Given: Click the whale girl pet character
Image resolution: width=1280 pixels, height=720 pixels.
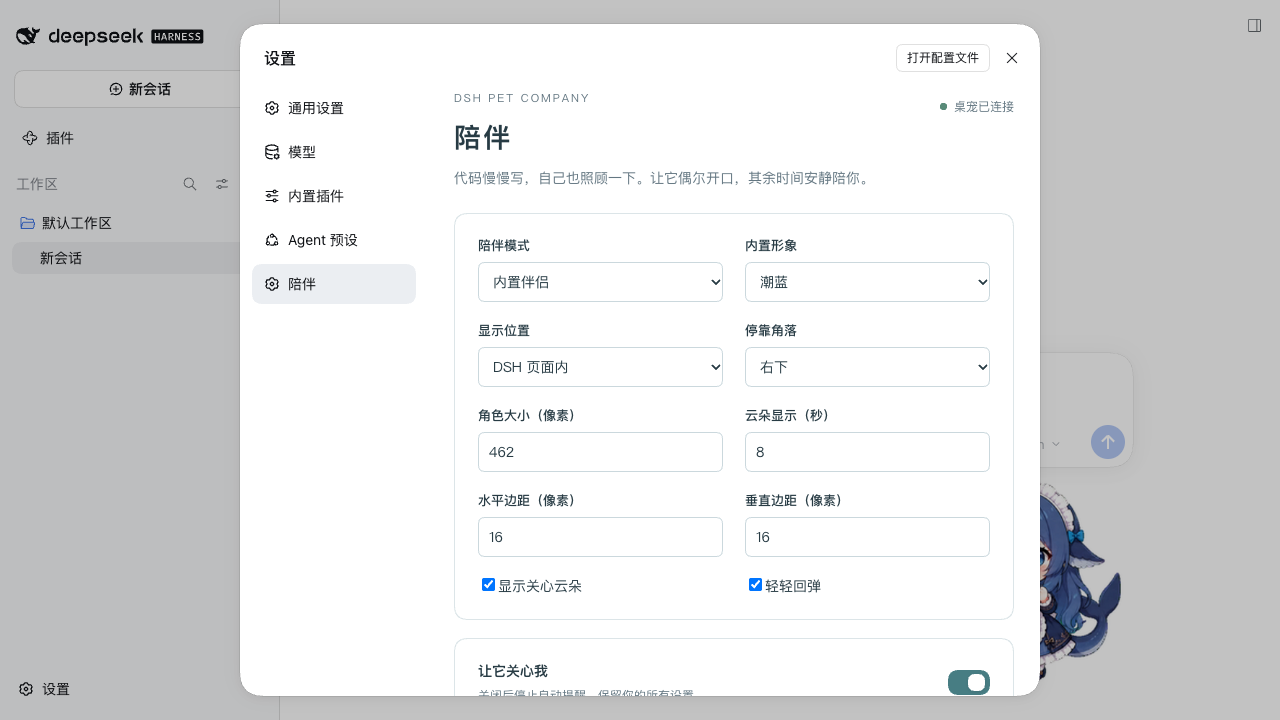Looking at the screenshot, I should click(1080, 585).
